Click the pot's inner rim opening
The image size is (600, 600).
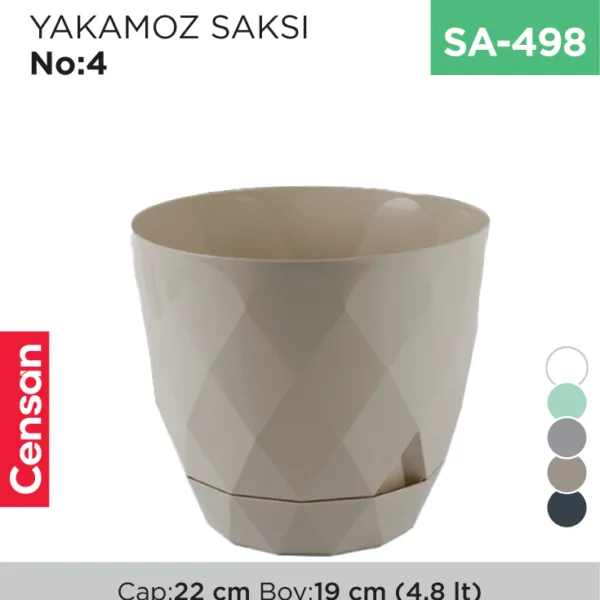click(x=310, y=224)
